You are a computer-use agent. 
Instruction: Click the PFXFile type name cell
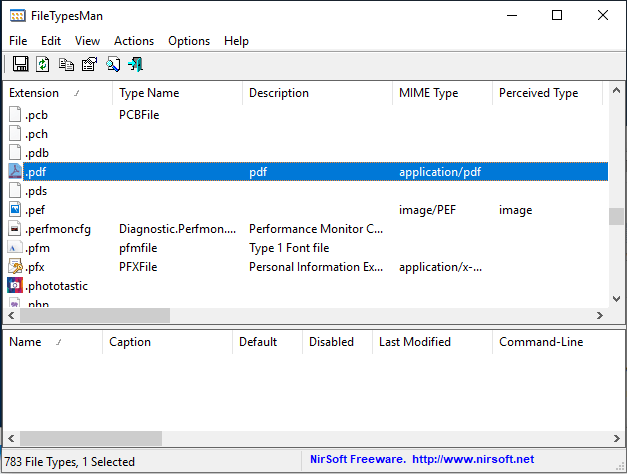coord(138,267)
